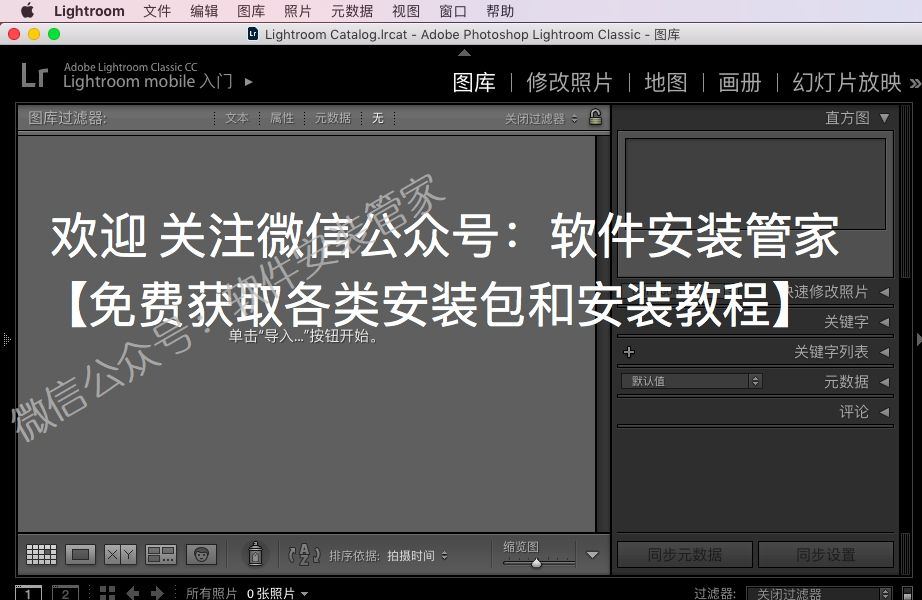Select the spray can painter tool
Image resolution: width=922 pixels, height=600 pixels.
(x=255, y=554)
